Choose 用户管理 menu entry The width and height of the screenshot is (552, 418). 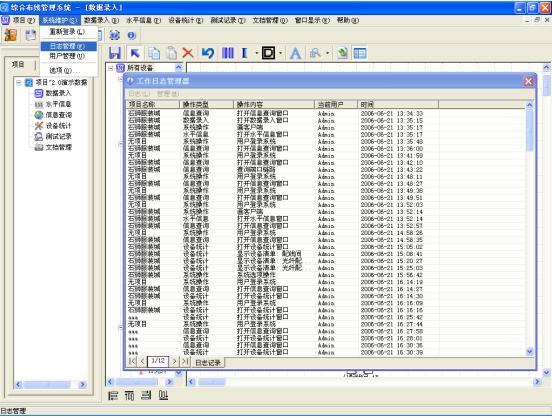(x=67, y=56)
